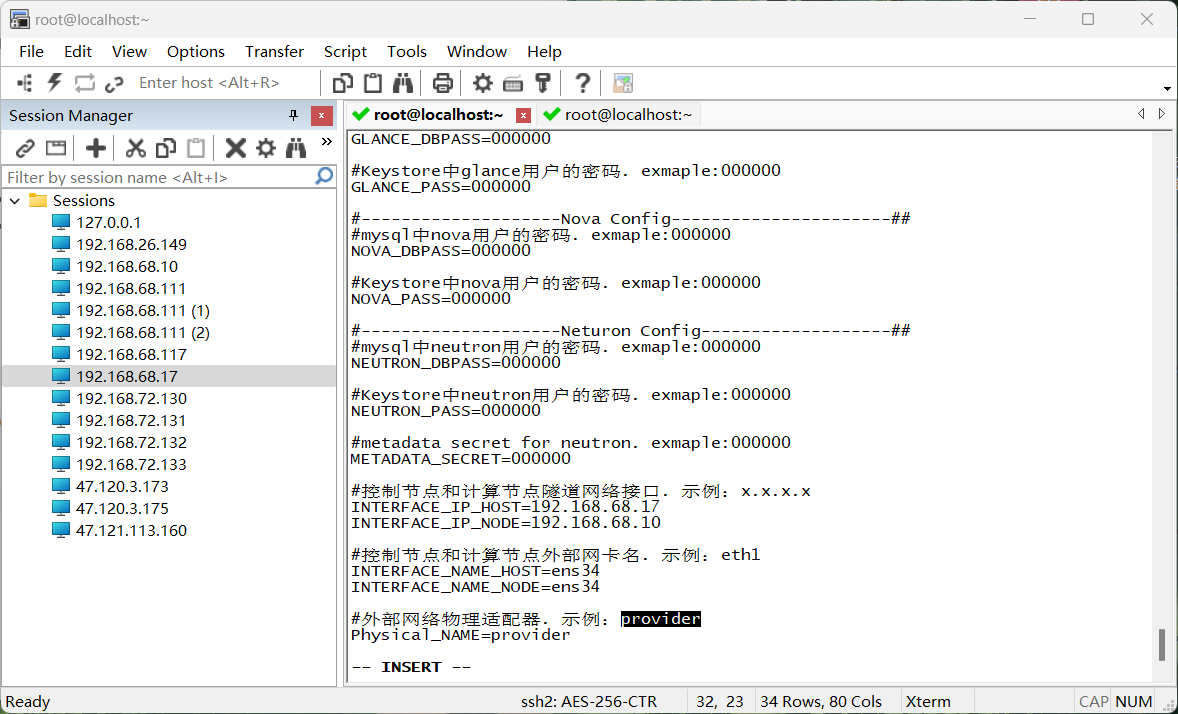Viewport: 1178px width, 714px height.
Task: Click the main toolbar Find binoculars icon
Action: 403,83
